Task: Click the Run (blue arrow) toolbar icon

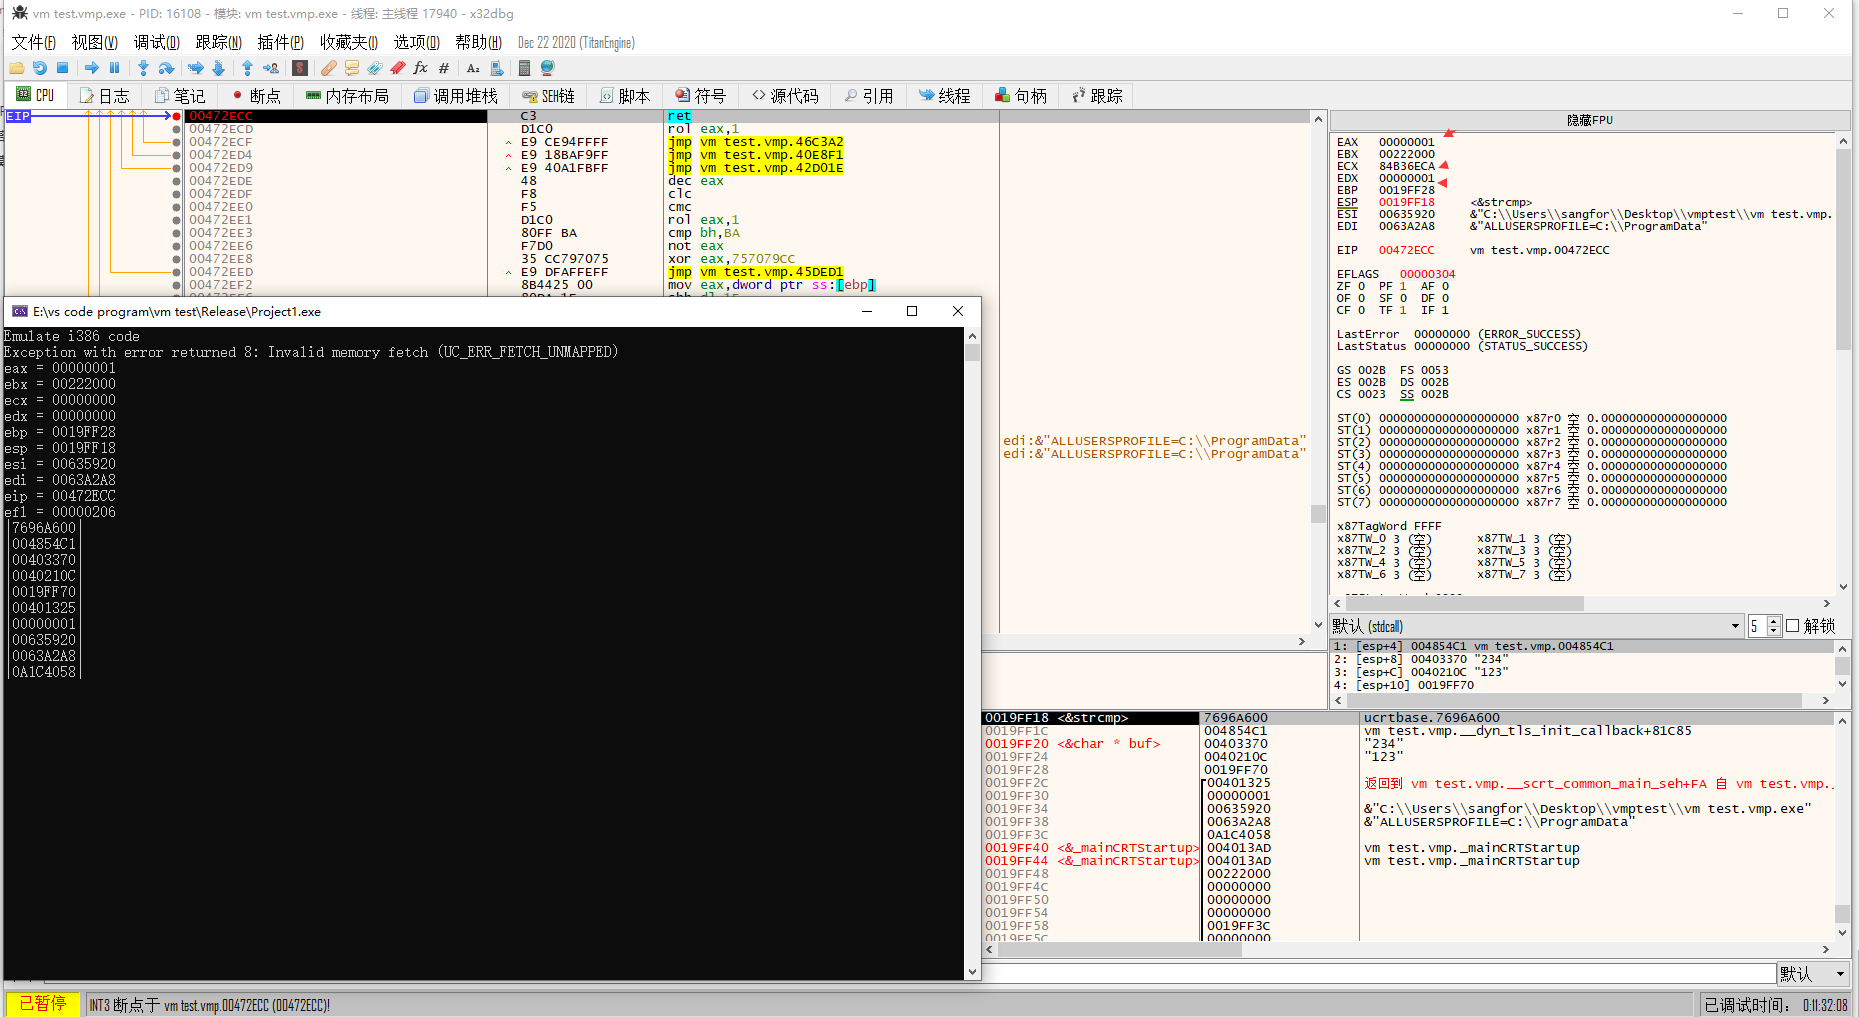Action: click(91, 68)
